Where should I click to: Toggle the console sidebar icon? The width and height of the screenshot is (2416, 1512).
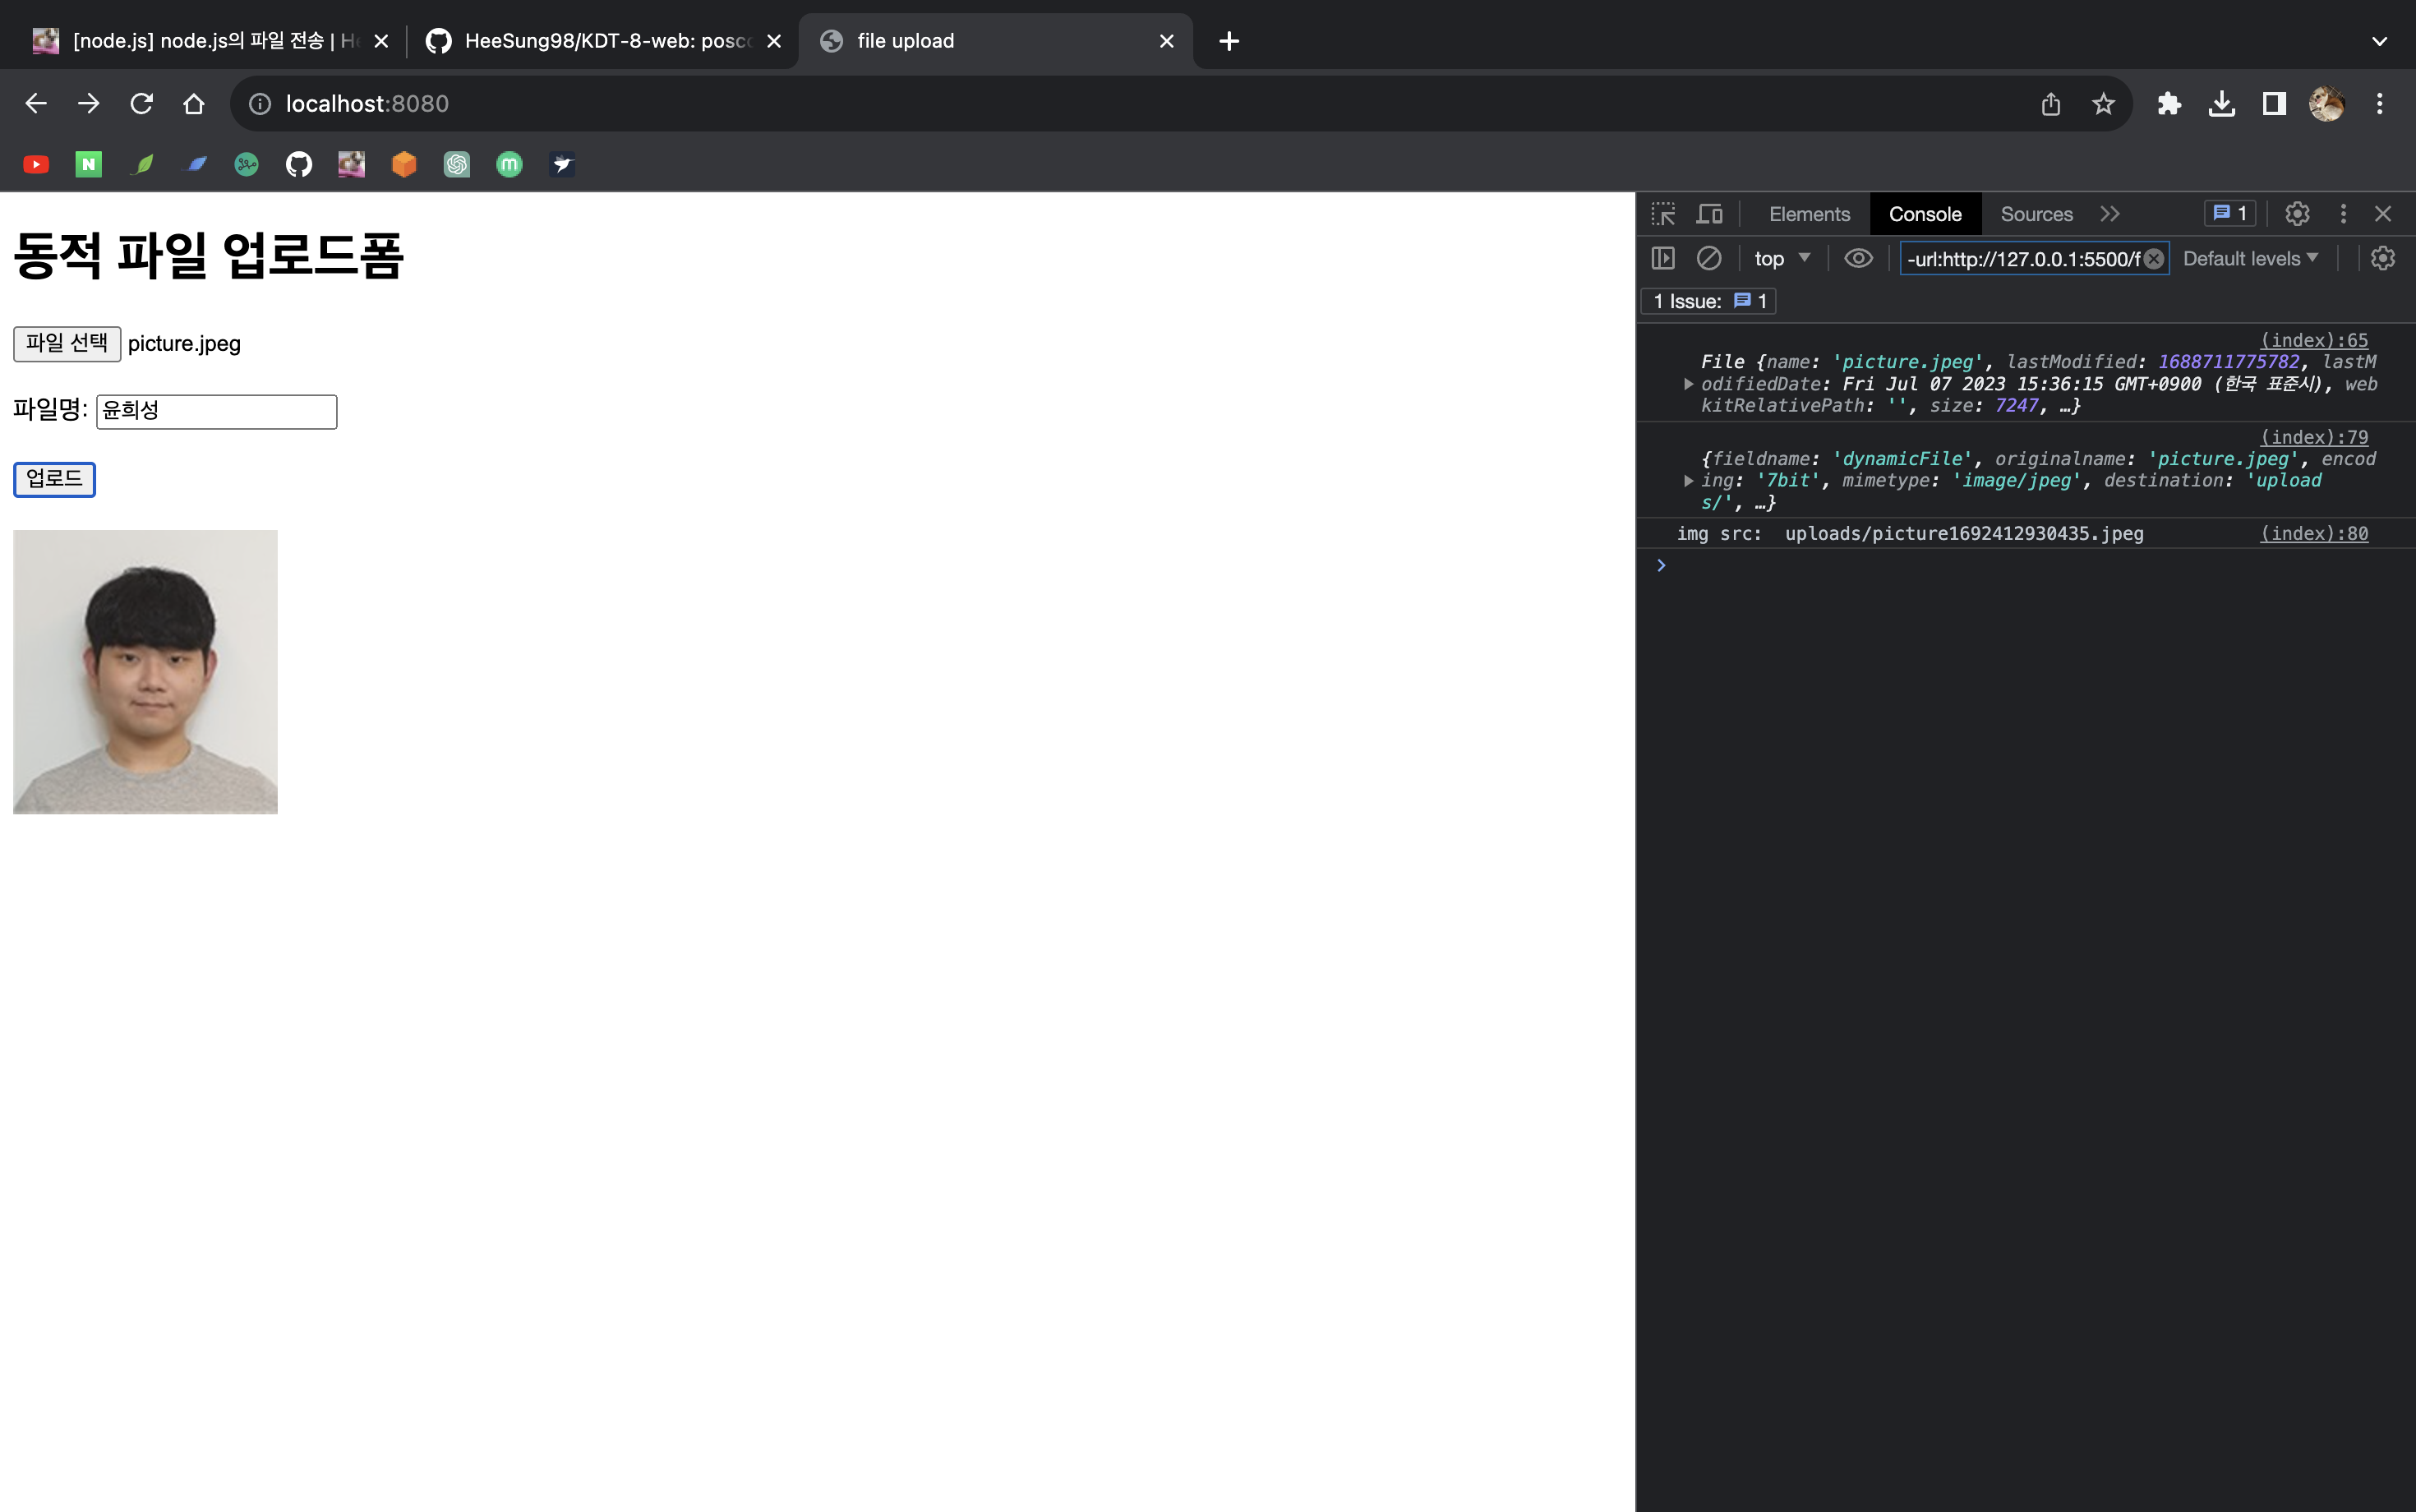click(1663, 259)
